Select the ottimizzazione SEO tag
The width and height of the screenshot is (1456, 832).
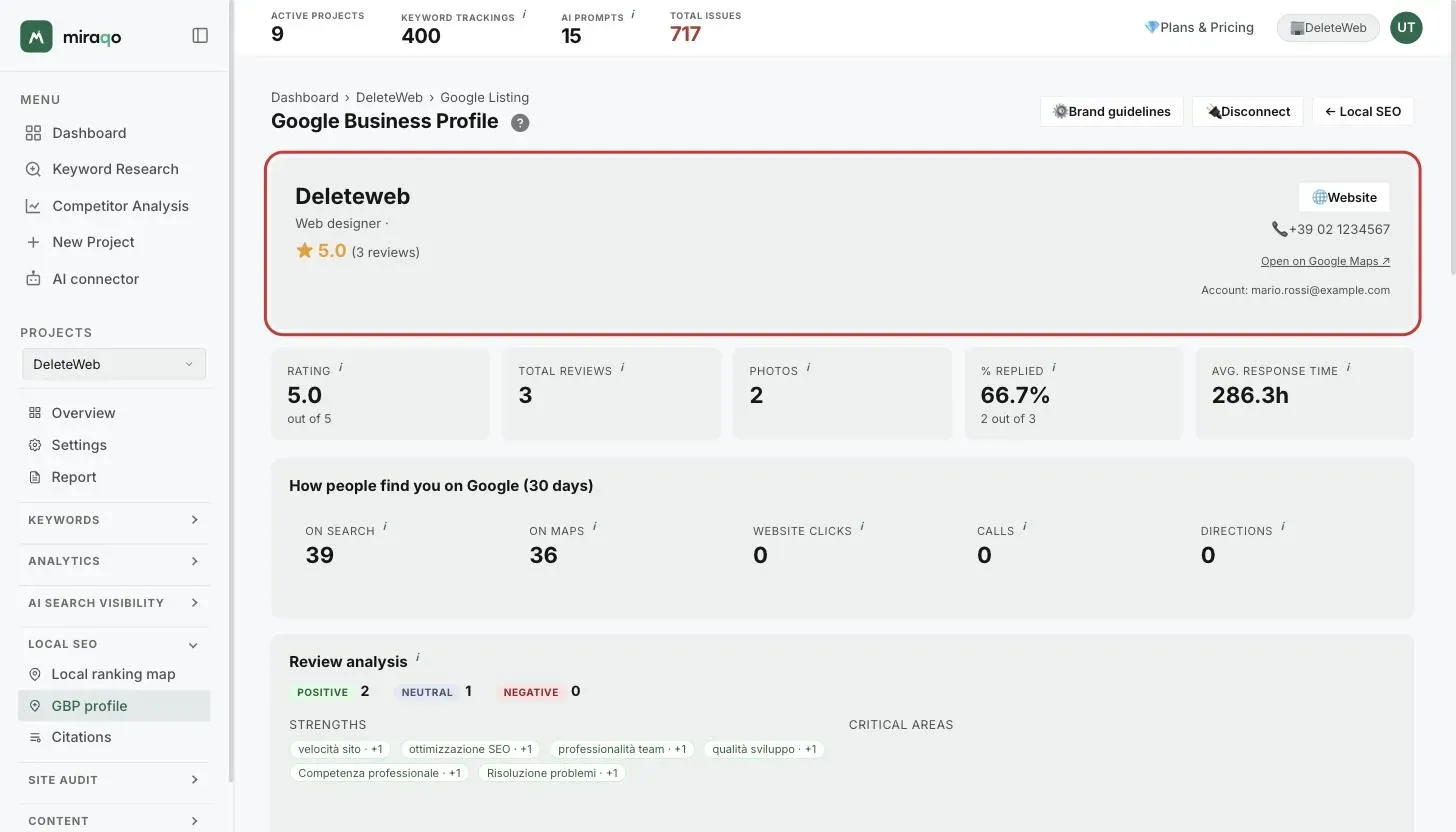[x=470, y=749]
